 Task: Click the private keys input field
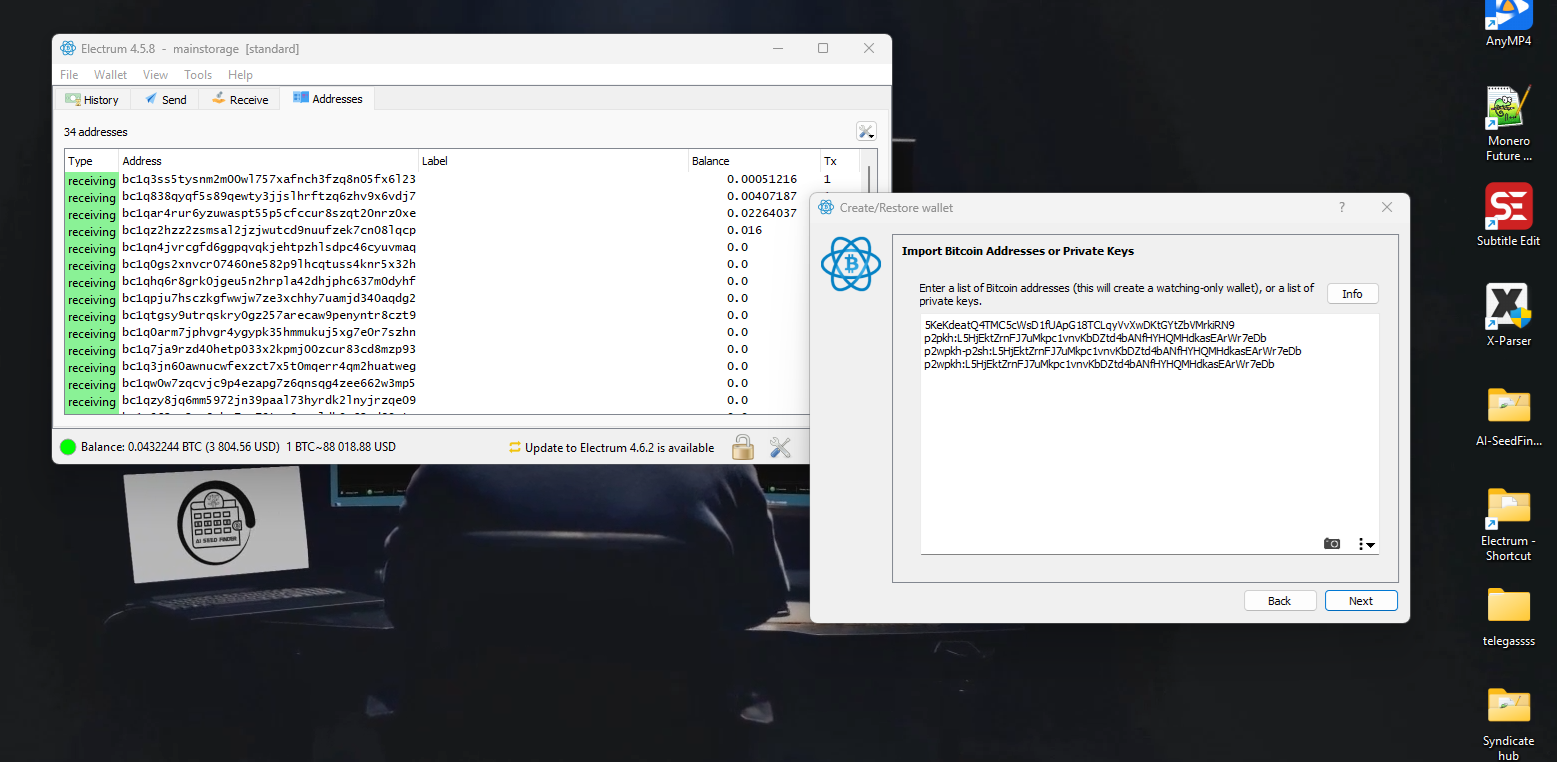(x=1148, y=430)
